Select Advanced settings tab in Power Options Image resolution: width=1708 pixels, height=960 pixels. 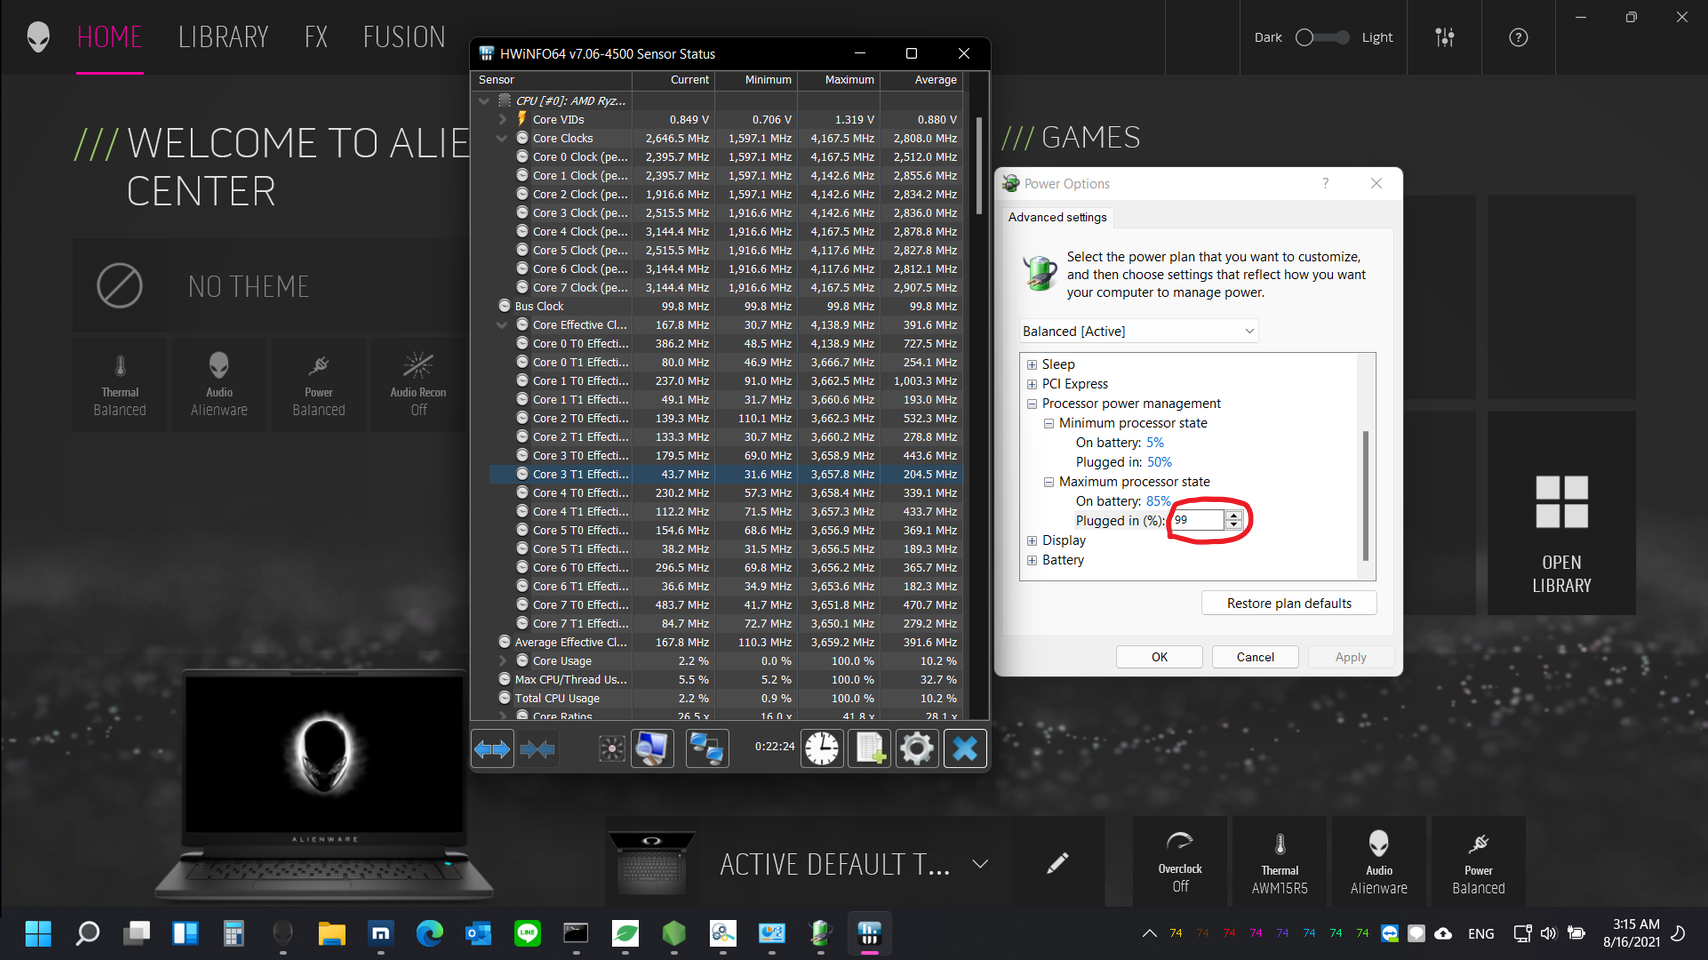click(1057, 217)
